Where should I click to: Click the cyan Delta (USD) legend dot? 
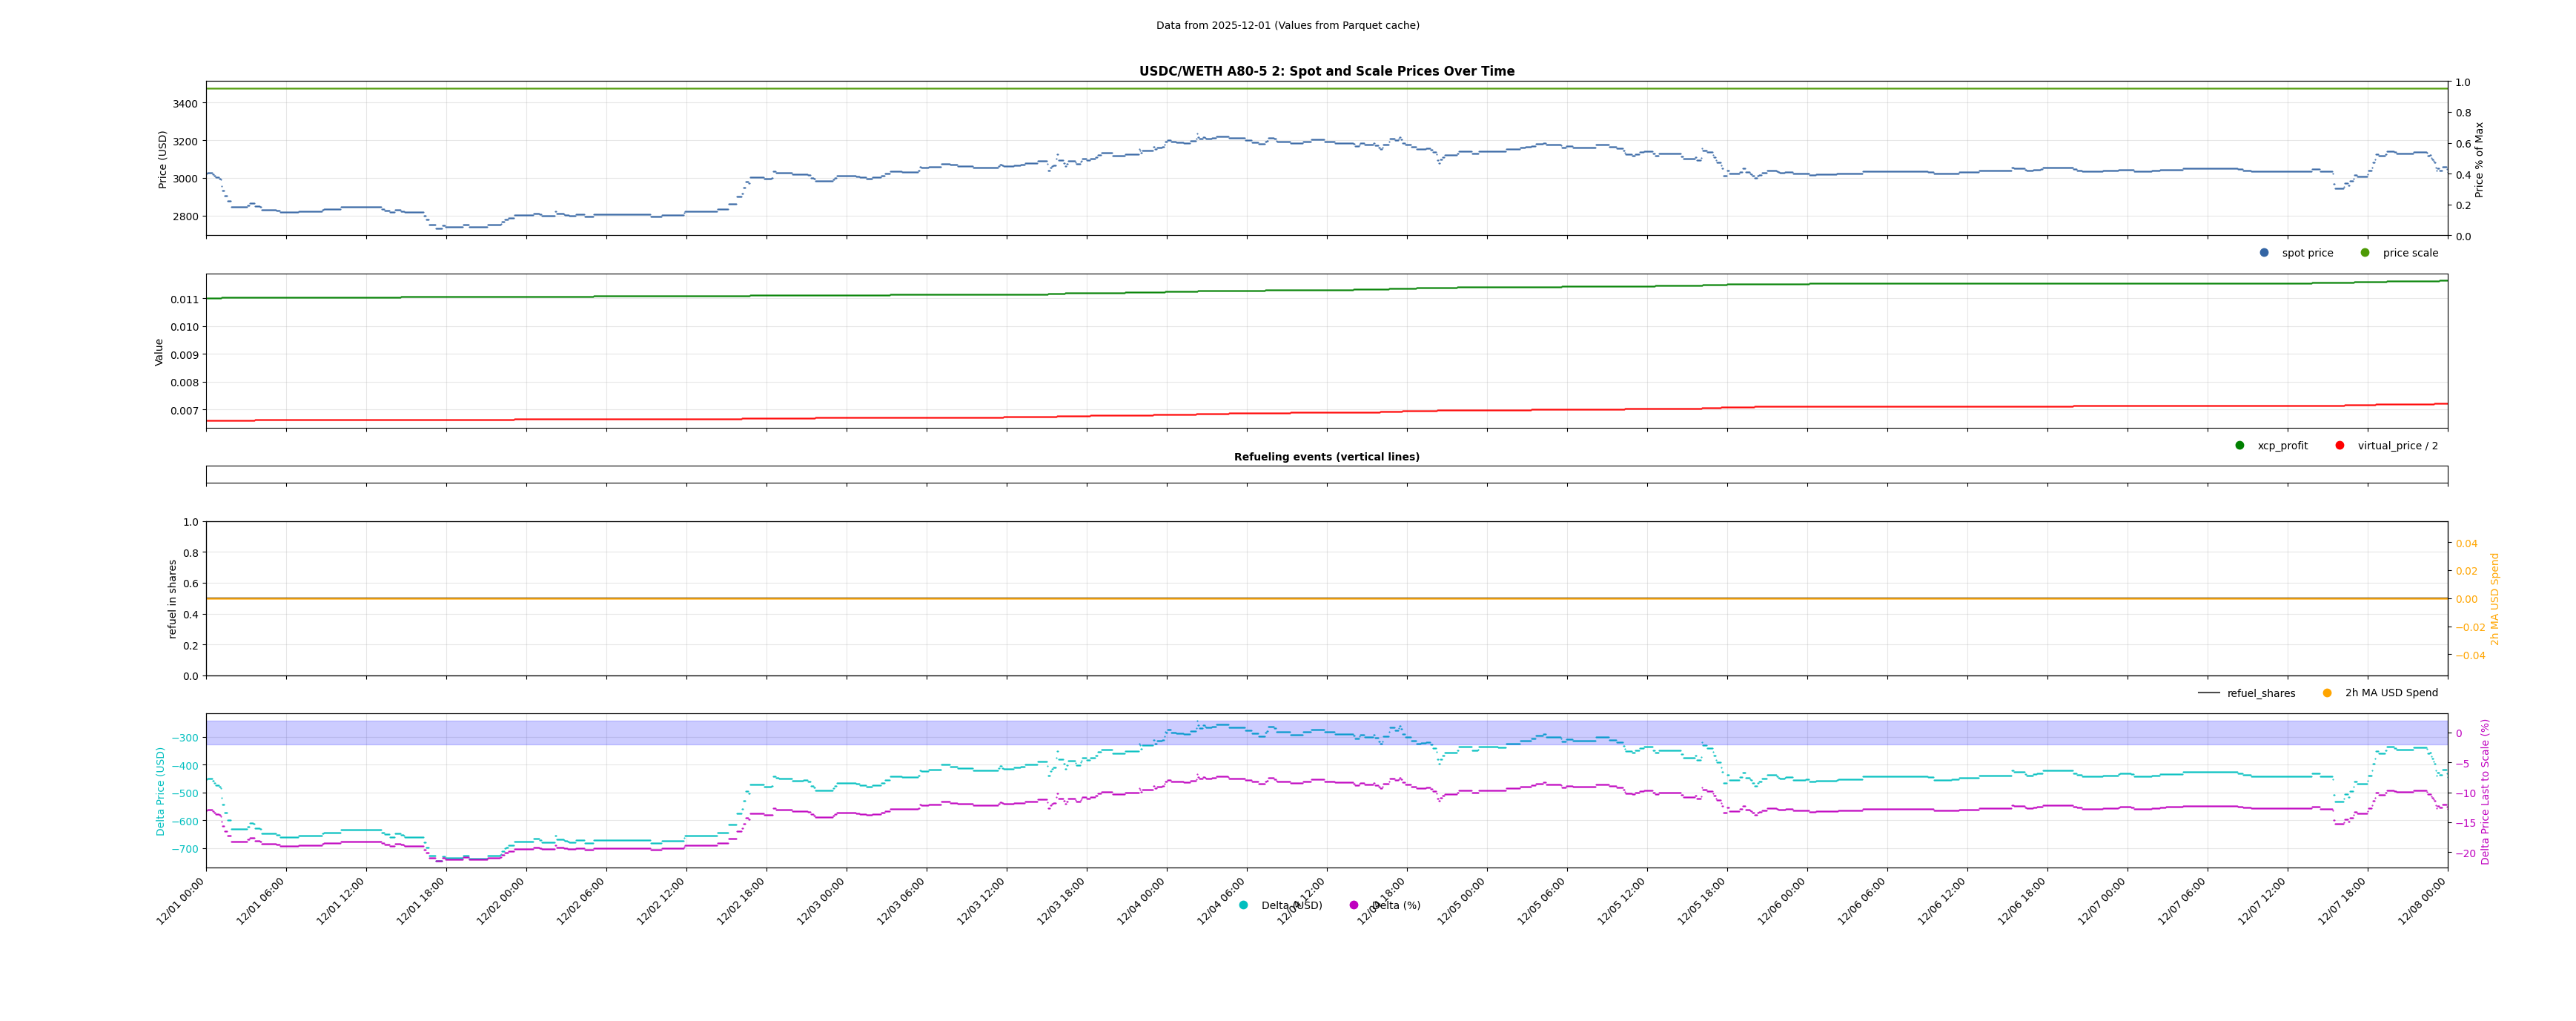1244,906
